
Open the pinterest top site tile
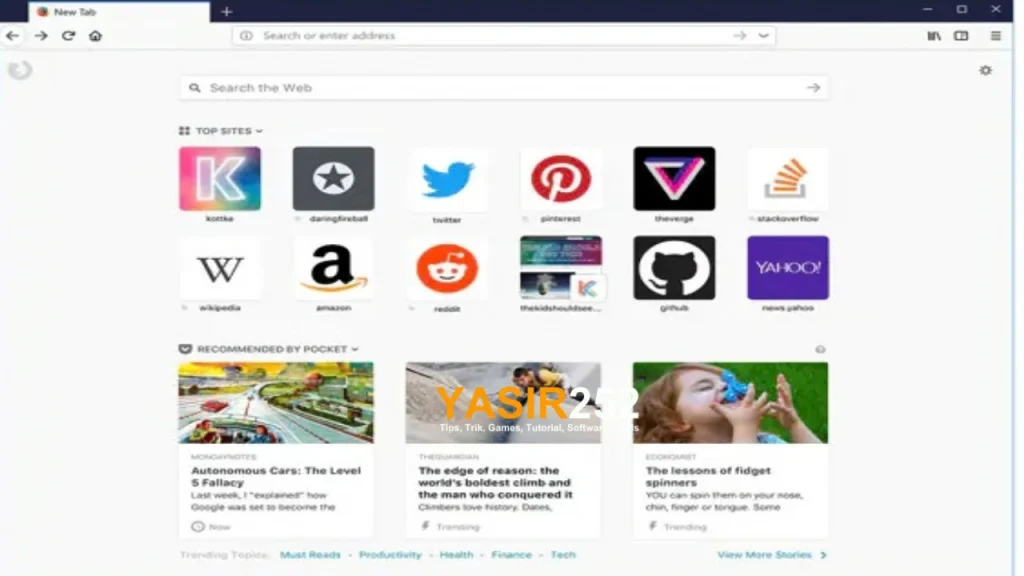560,178
